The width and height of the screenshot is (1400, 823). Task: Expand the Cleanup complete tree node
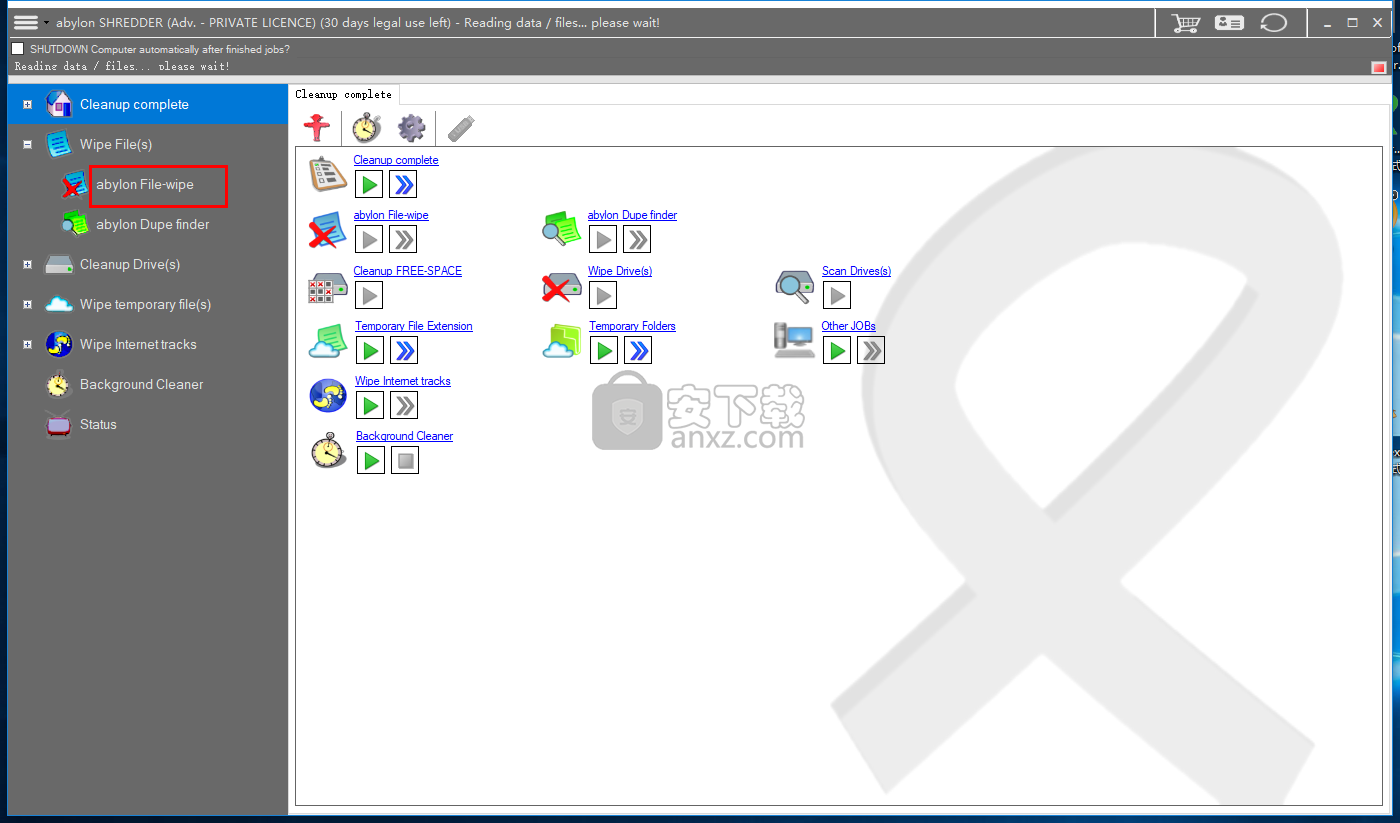[28, 104]
